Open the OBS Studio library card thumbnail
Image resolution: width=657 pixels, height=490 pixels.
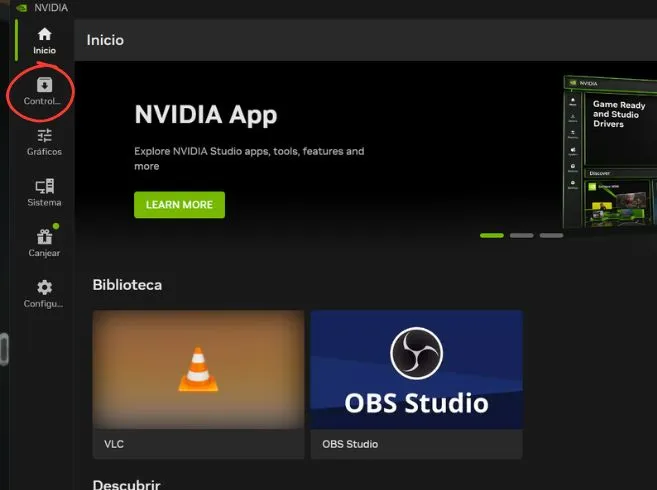tap(416, 370)
